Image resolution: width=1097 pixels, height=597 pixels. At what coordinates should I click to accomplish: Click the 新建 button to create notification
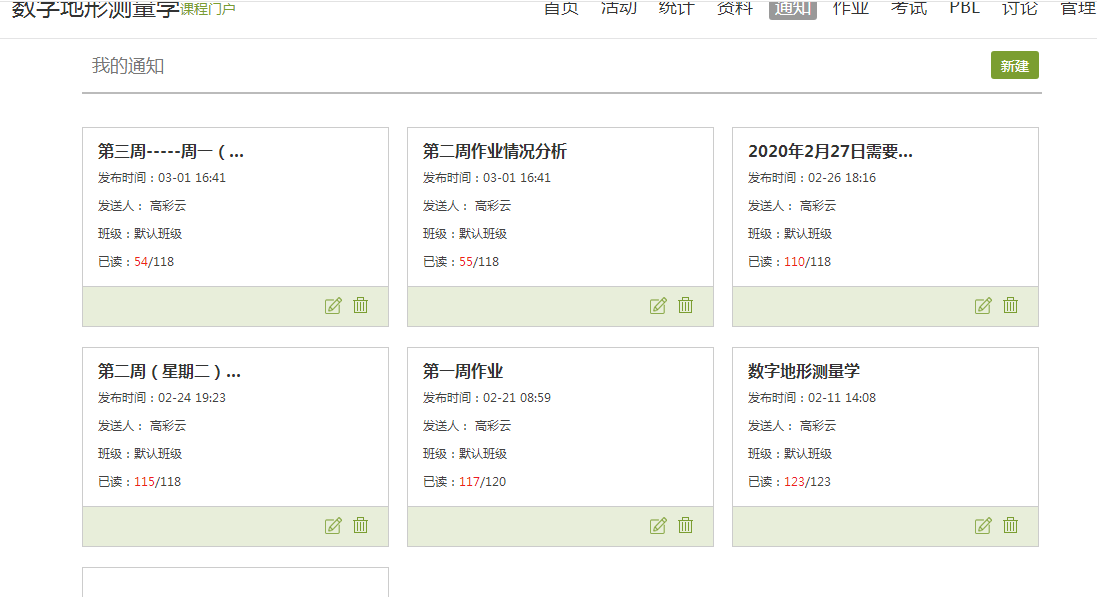pyautogui.click(x=1014, y=66)
